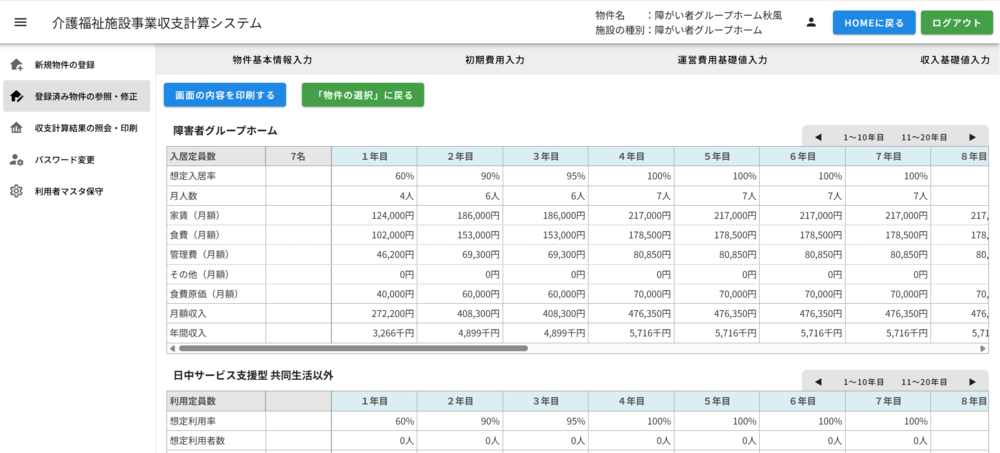Click the horizontal scrollbar thumb under the table
The width and height of the screenshot is (1000, 453).
(x=353, y=348)
